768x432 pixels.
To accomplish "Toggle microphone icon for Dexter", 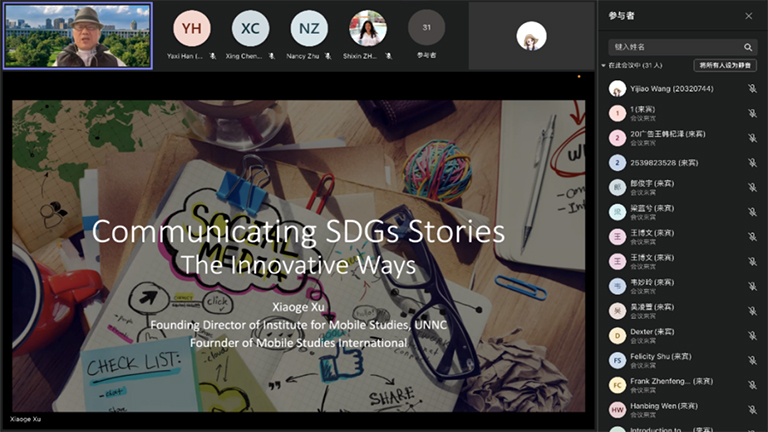I will 752,336.
